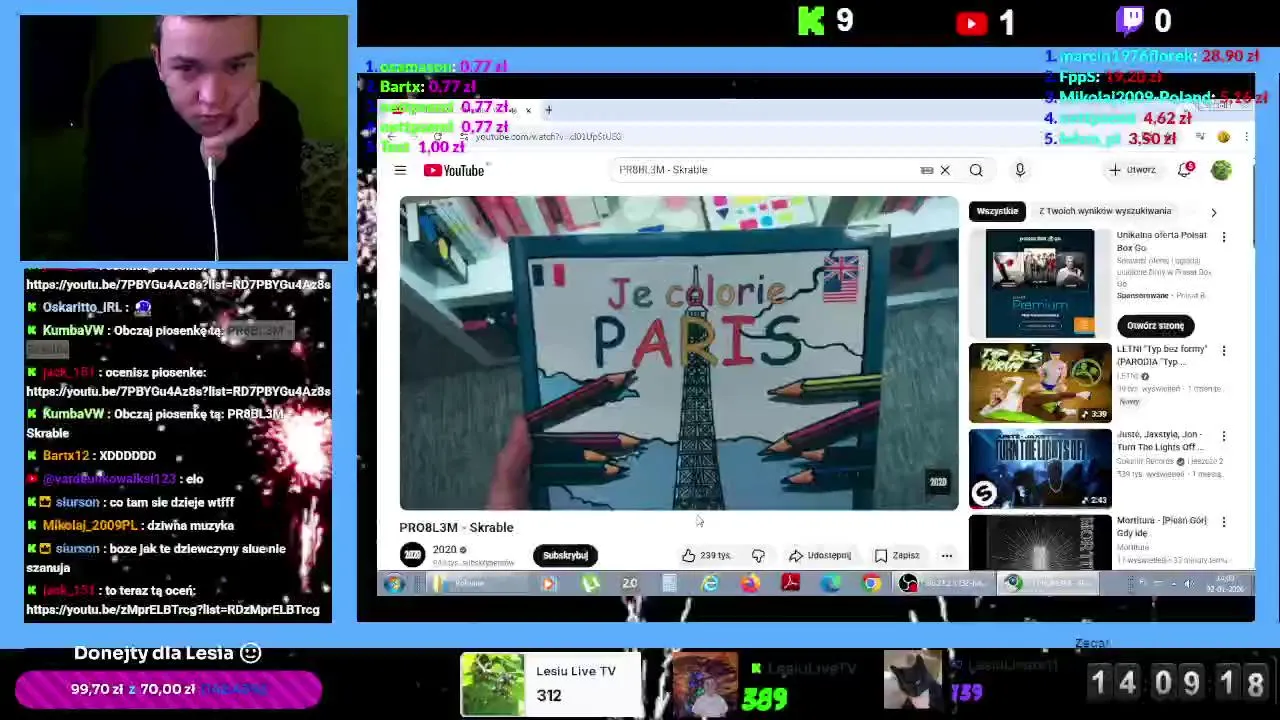
Task: Open the 2020 channel name link
Action: (x=444, y=549)
